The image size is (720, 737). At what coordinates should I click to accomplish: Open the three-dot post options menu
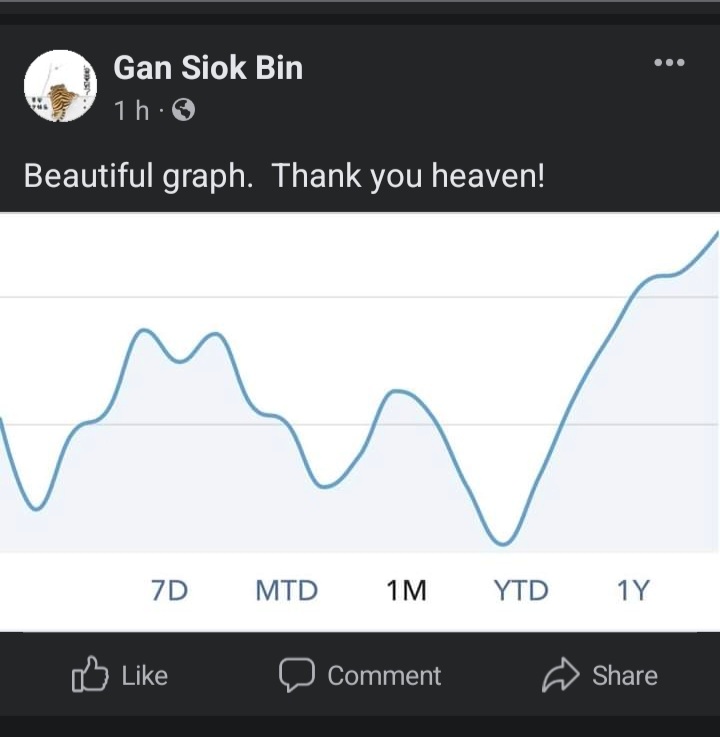coord(668,62)
